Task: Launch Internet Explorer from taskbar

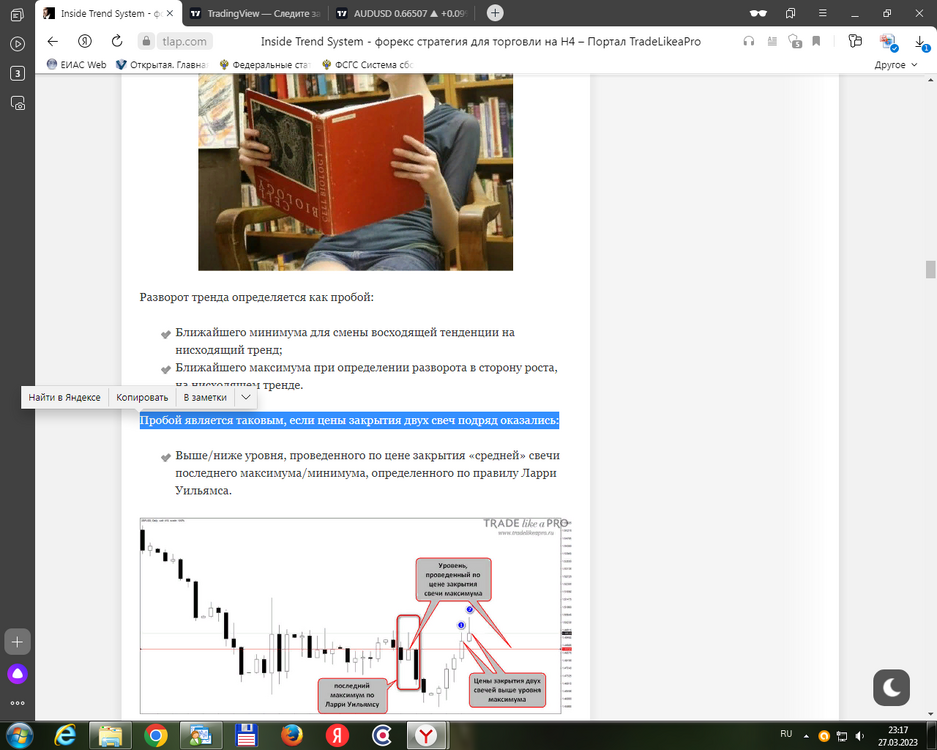Action: click(x=65, y=735)
